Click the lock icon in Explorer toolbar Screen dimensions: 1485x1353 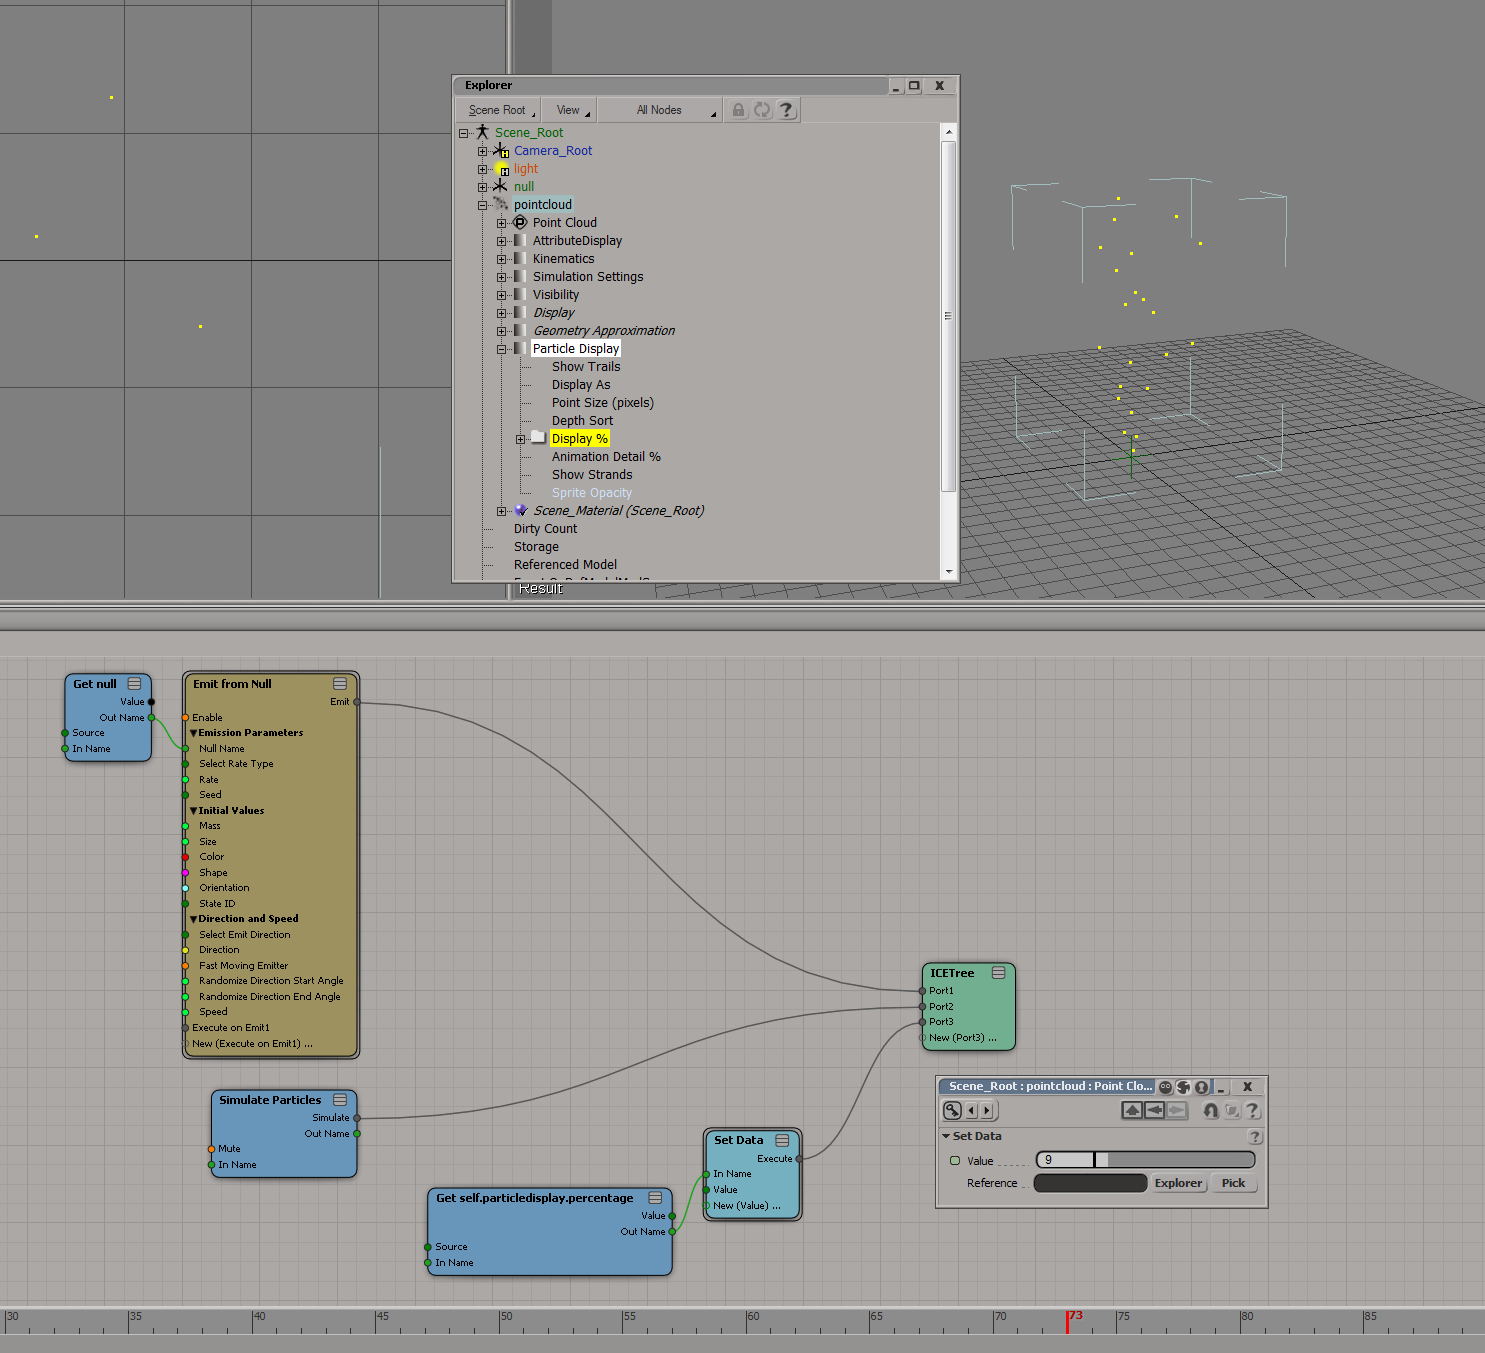pos(738,110)
